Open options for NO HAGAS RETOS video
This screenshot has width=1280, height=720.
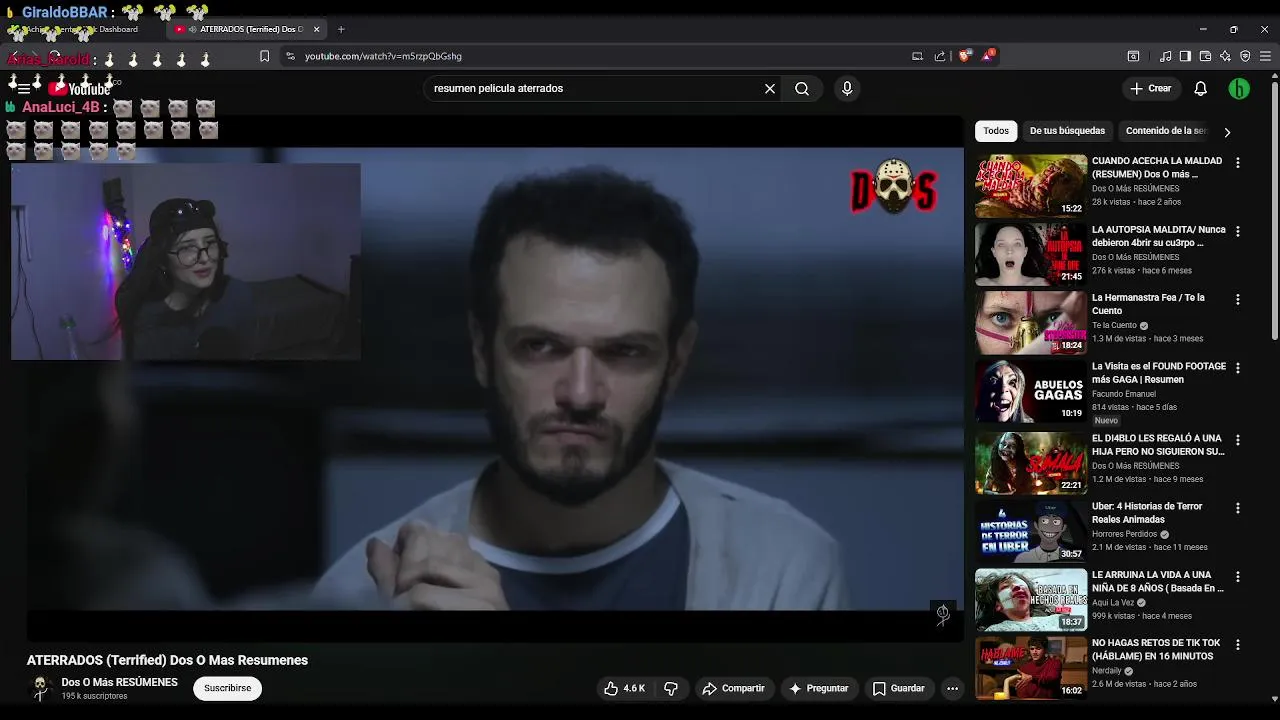(1238, 645)
